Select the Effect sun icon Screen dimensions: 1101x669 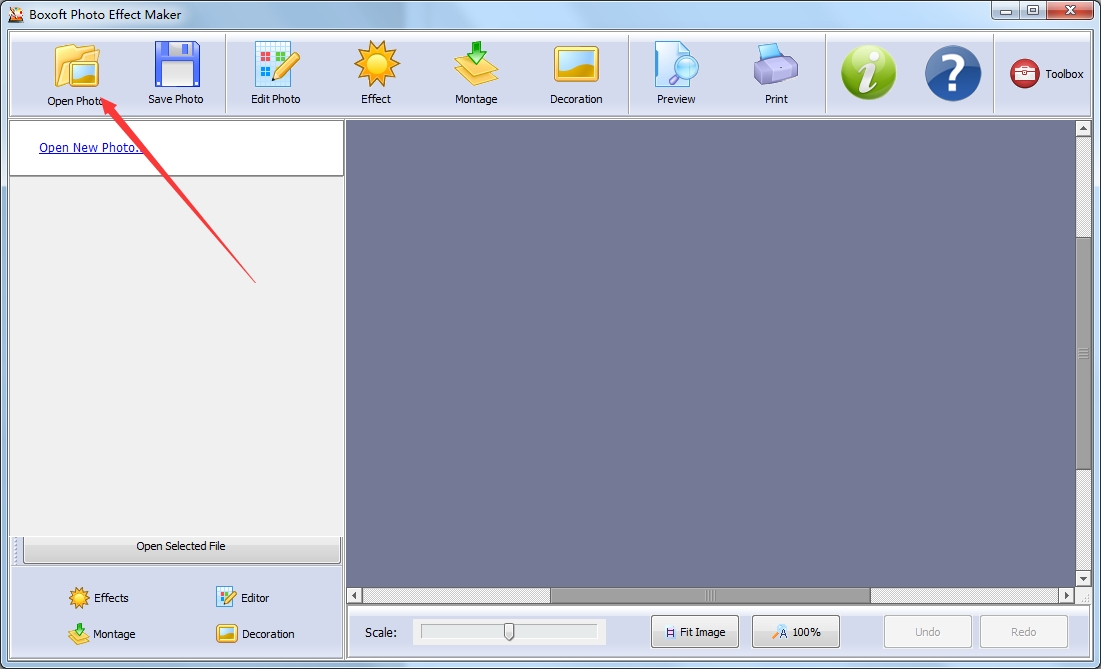click(x=376, y=64)
